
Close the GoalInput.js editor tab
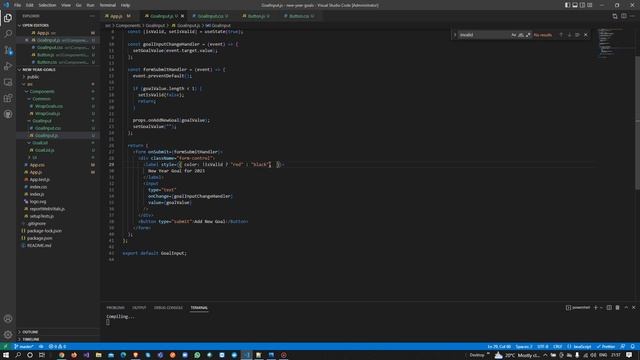182,16
